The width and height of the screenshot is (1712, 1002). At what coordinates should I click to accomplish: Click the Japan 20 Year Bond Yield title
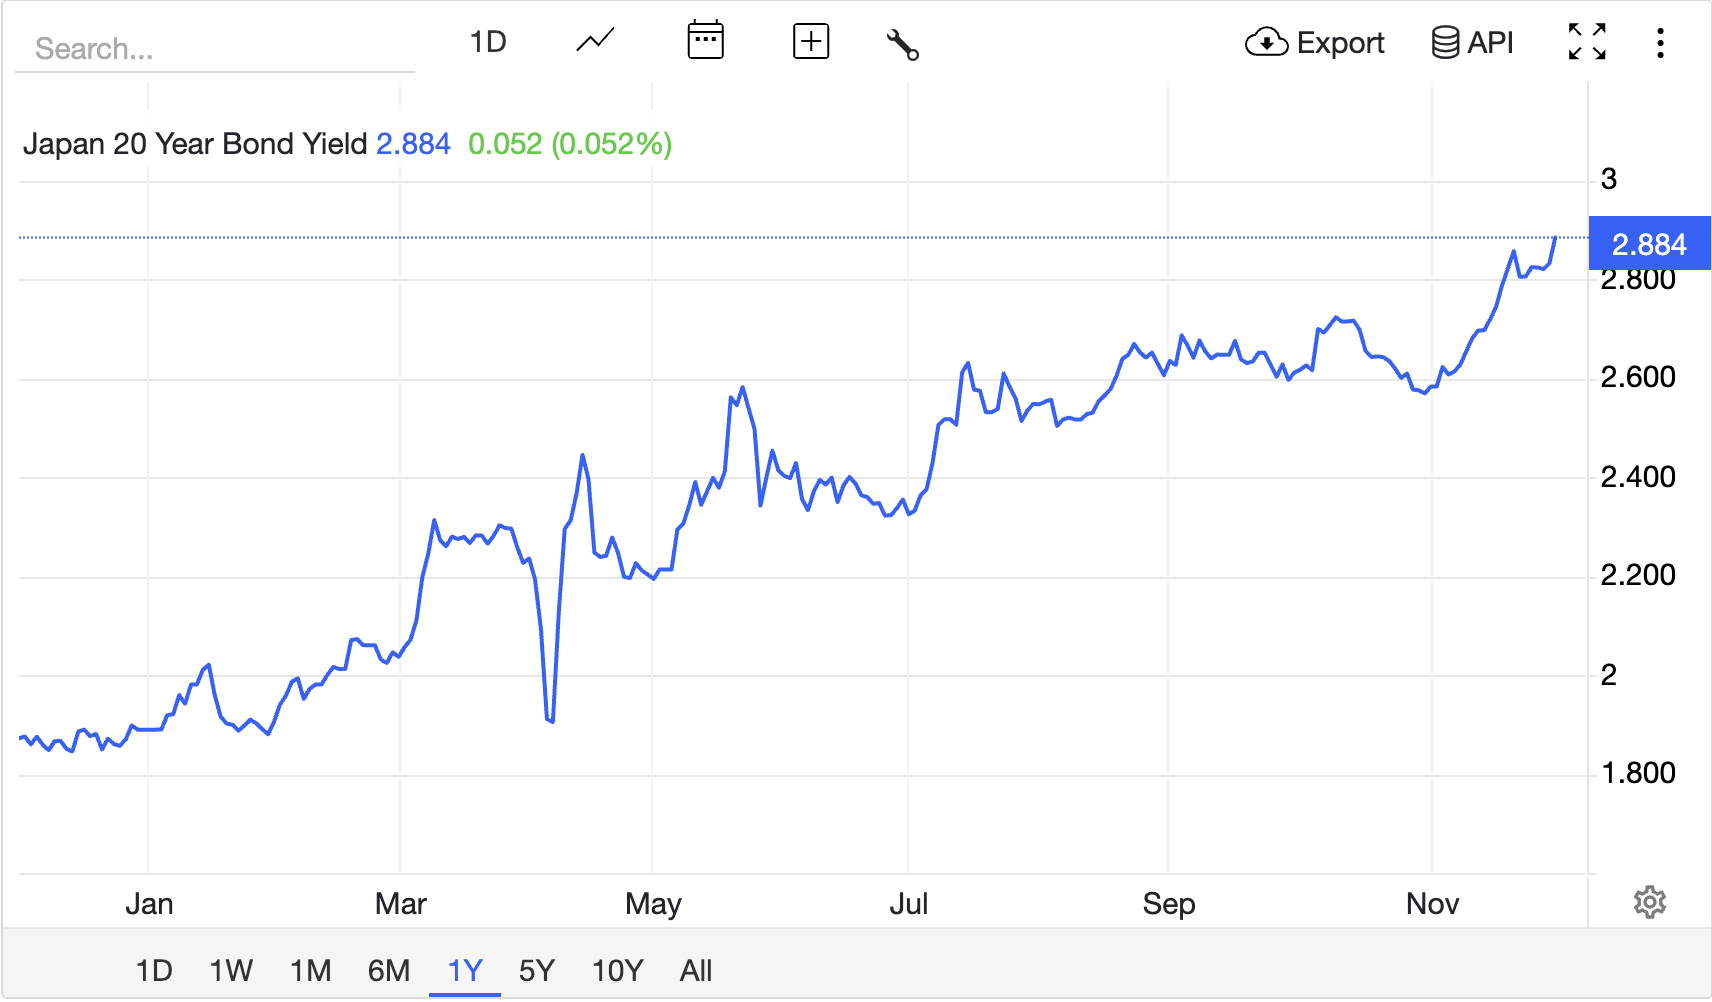[x=196, y=144]
